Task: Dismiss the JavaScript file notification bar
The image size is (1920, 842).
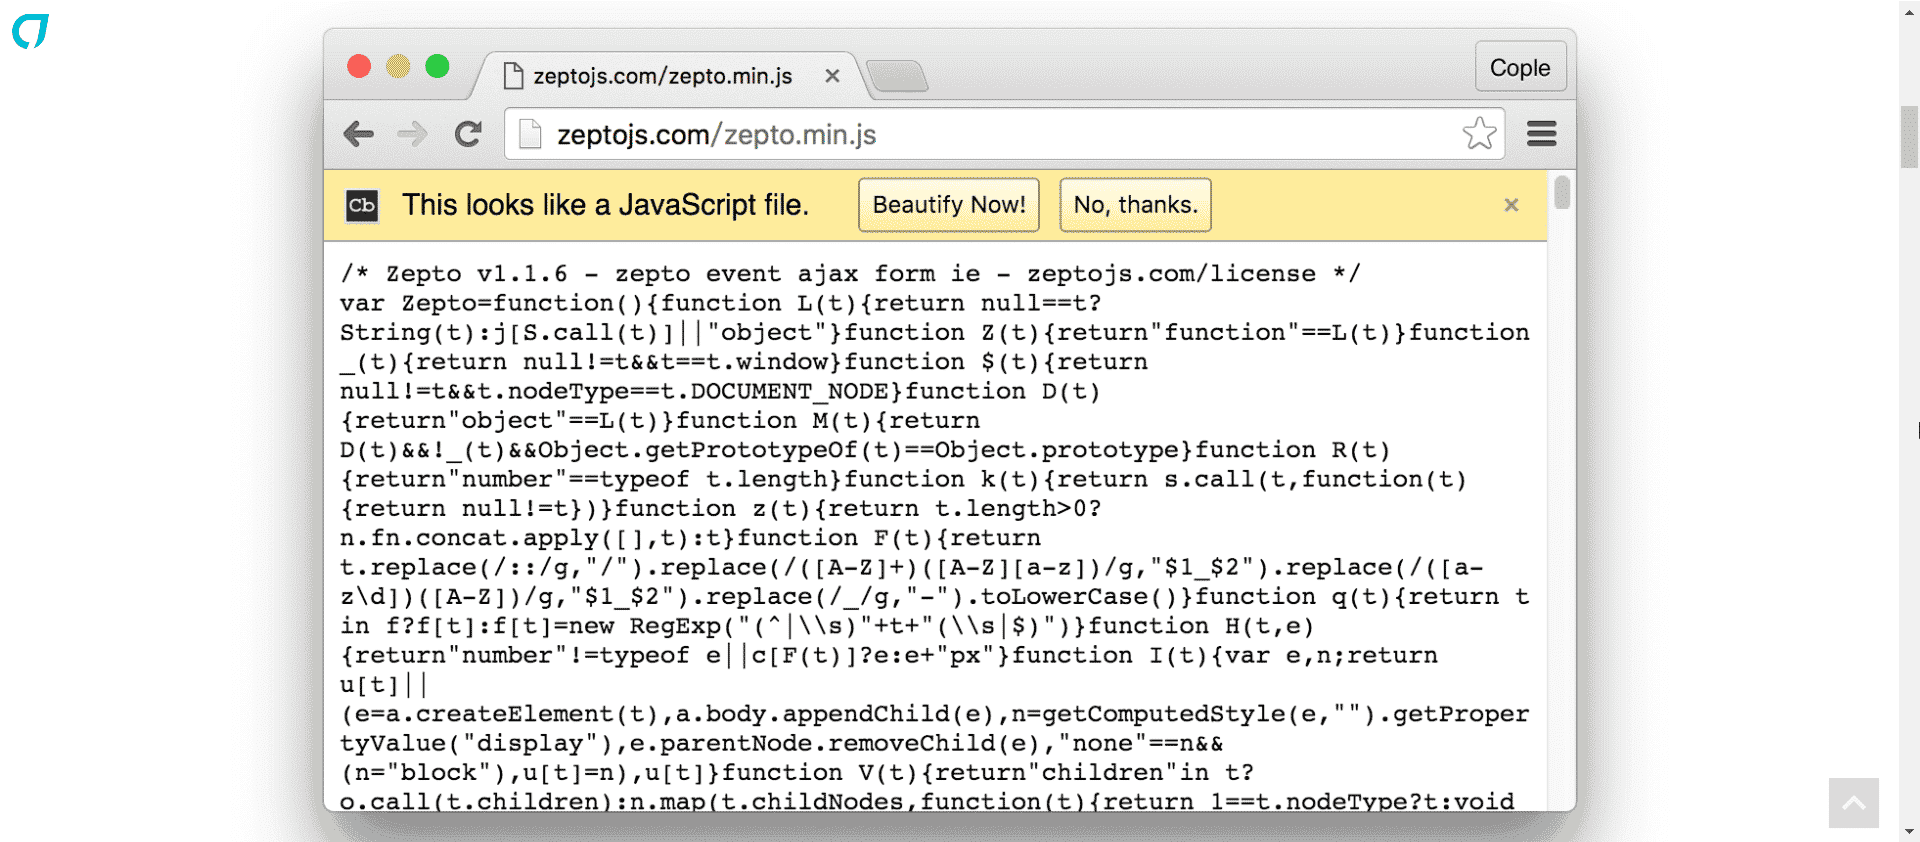Action: 1511,205
